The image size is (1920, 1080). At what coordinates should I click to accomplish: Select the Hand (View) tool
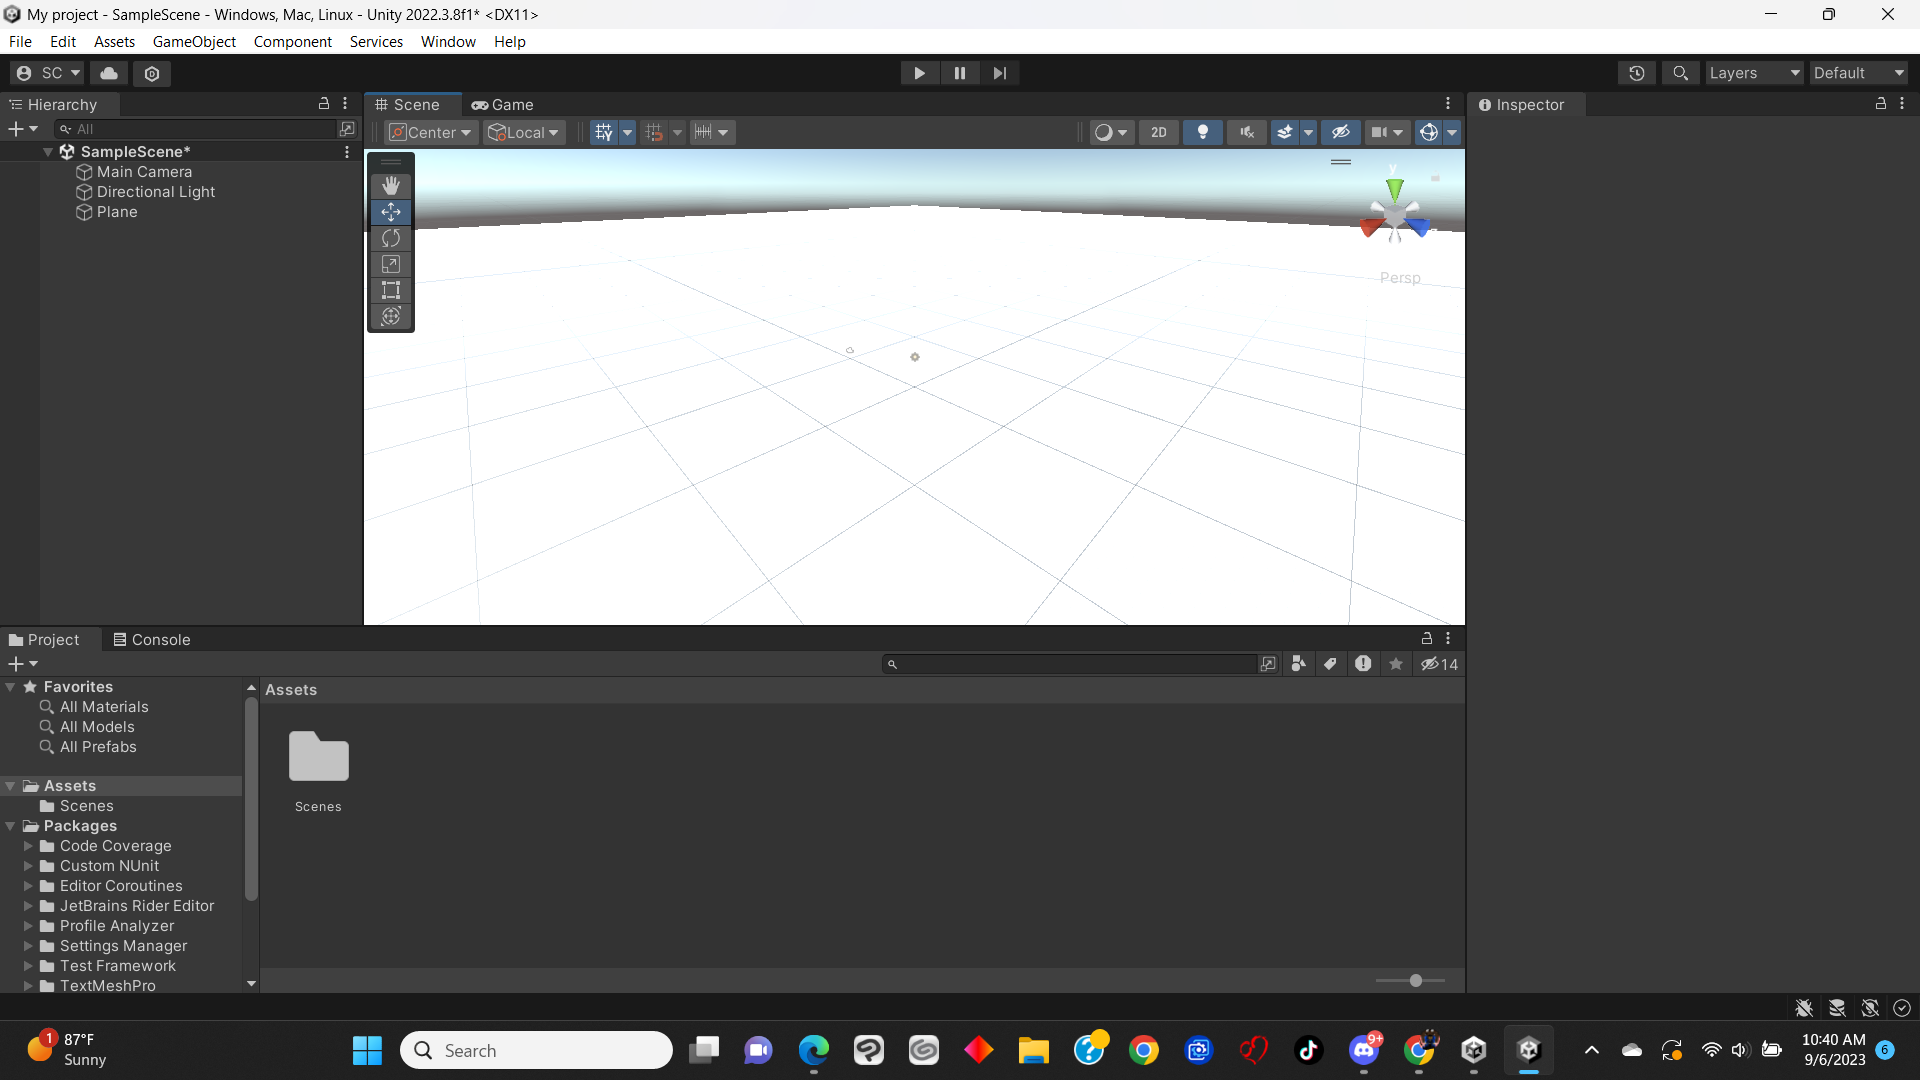pyautogui.click(x=391, y=185)
